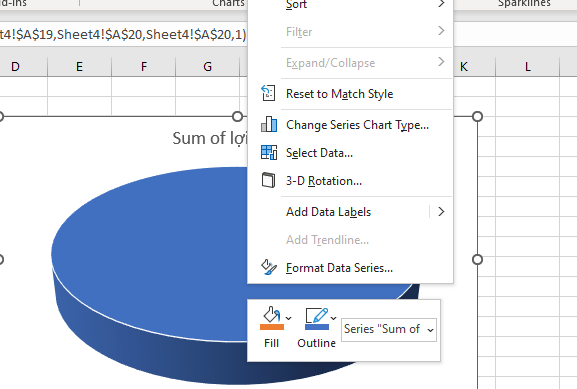Click the blue Outline color bar
The width and height of the screenshot is (577, 389).
click(x=317, y=327)
